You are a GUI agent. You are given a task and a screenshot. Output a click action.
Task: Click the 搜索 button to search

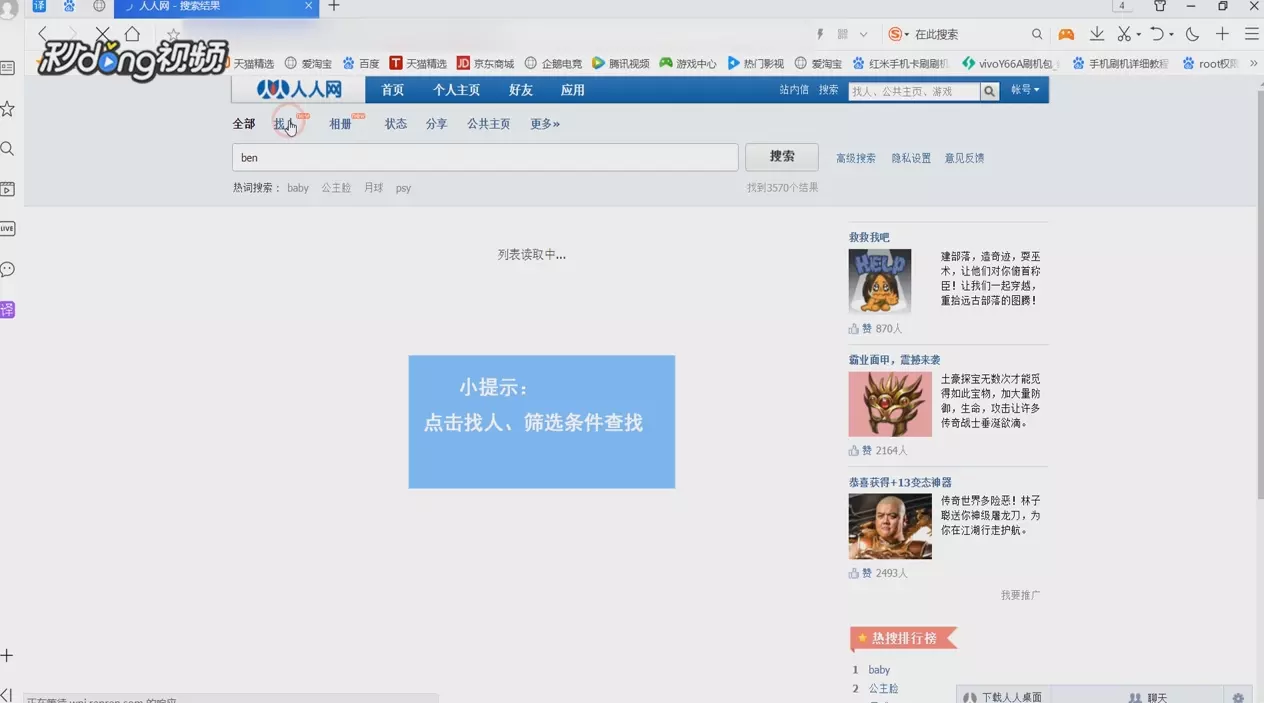[x=781, y=156]
